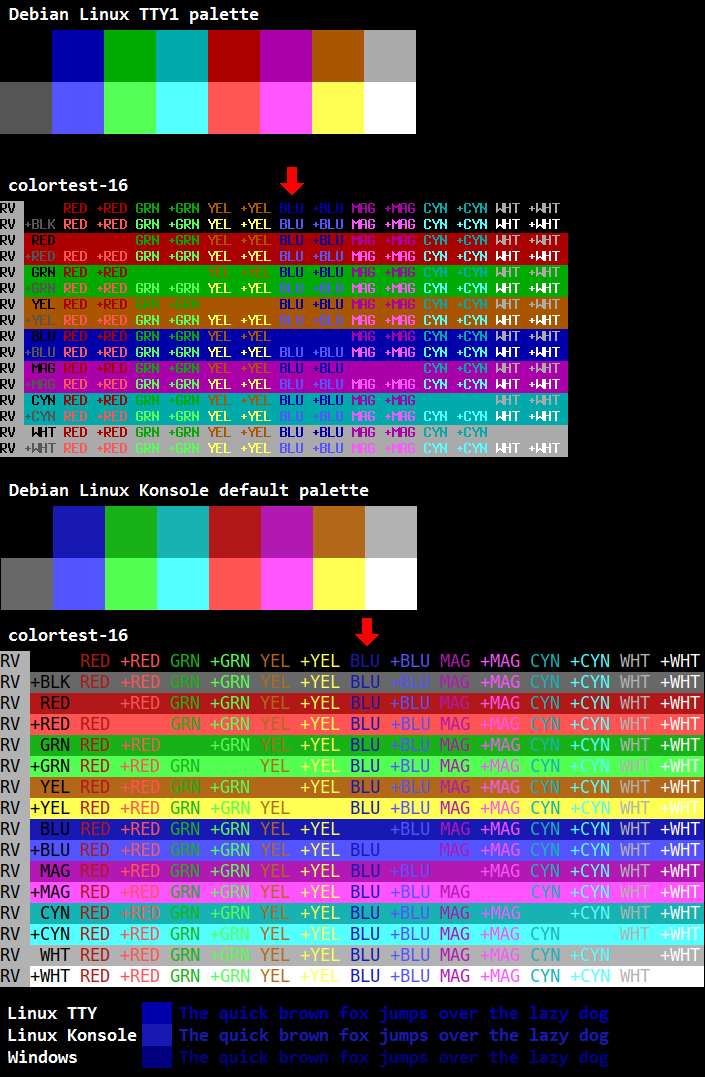This screenshot has height=1077, width=705.
Task: Click the dark magenta swatch in Konsole palette
Action: [x=287, y=532]
